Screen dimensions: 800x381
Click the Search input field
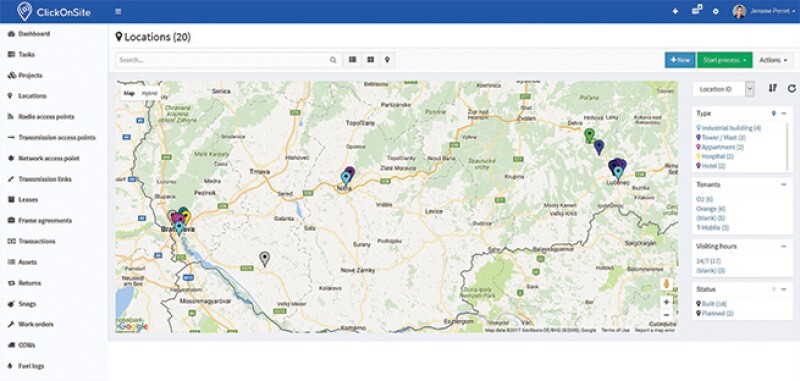pyautogui.click(x=228, y=60)
